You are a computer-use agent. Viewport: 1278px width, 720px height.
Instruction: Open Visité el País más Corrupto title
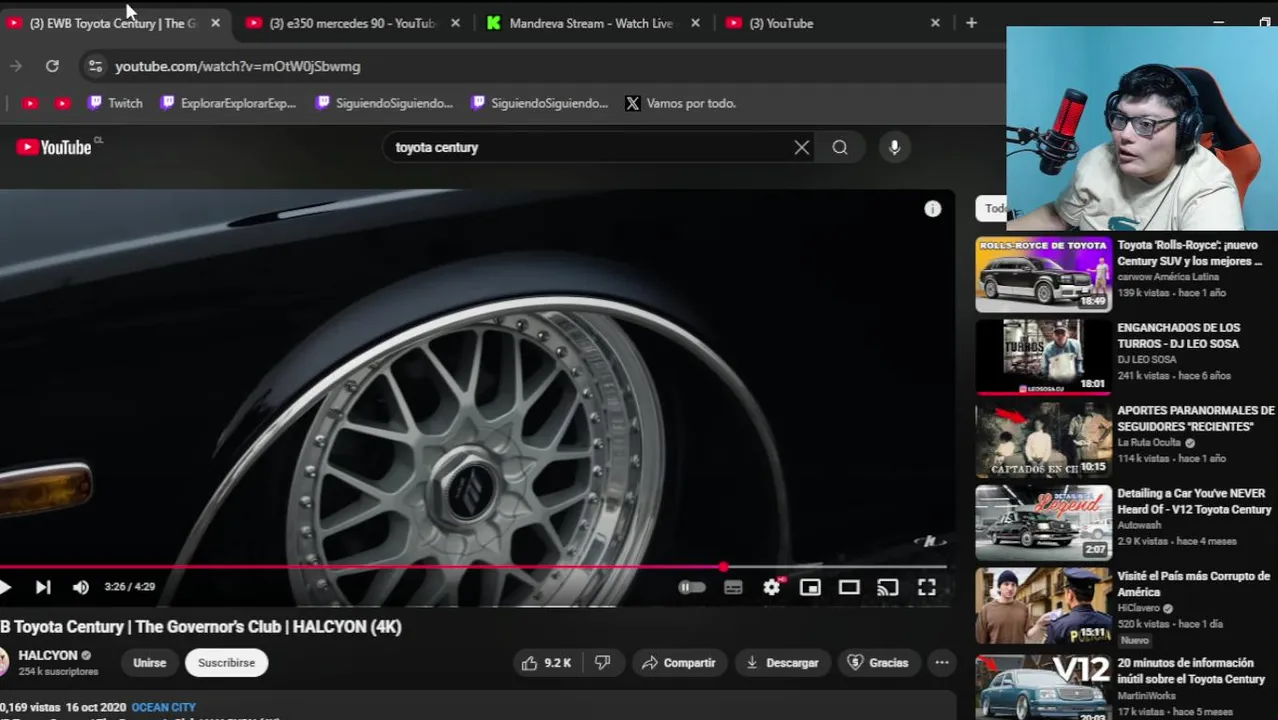pyautogui.click(x=1194, y=584)
